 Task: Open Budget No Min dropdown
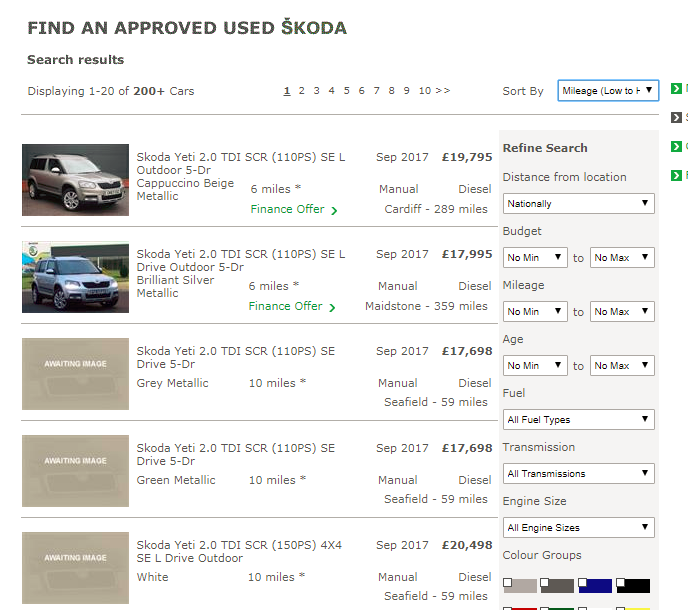[535, 258]
